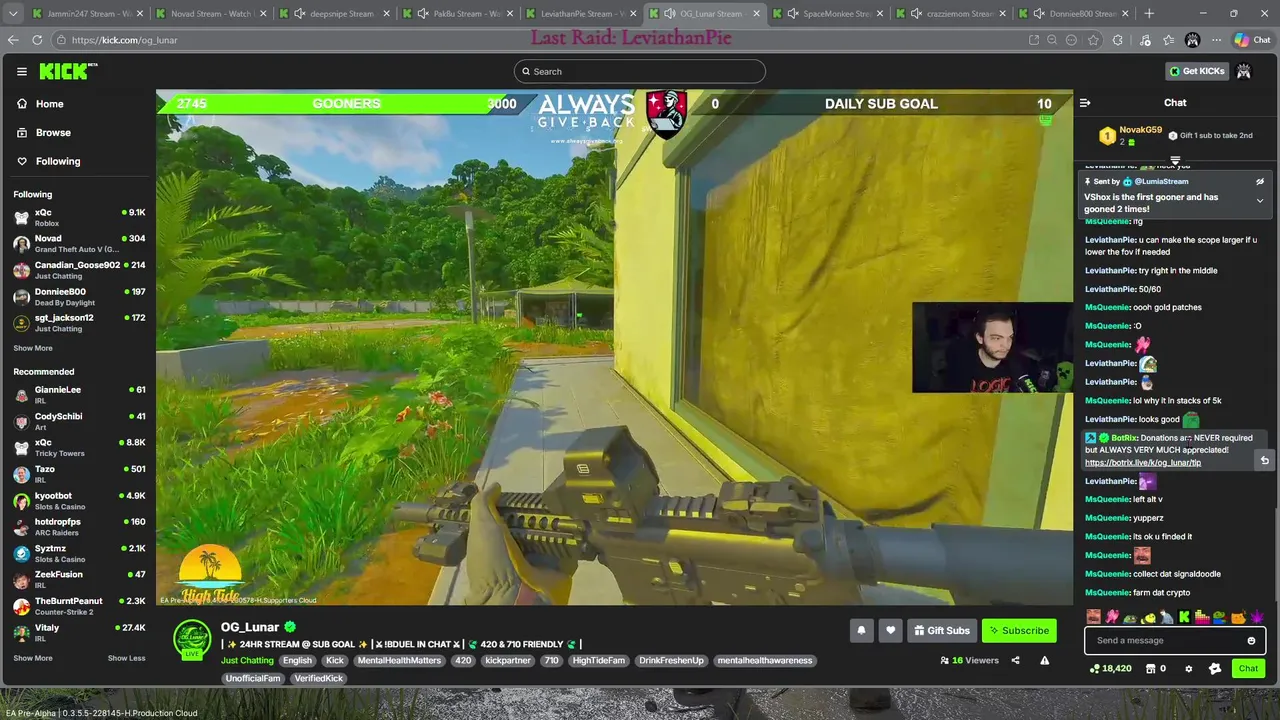Select the VerifiedKick tag
1280x720 pixels.
pos(318,678)
